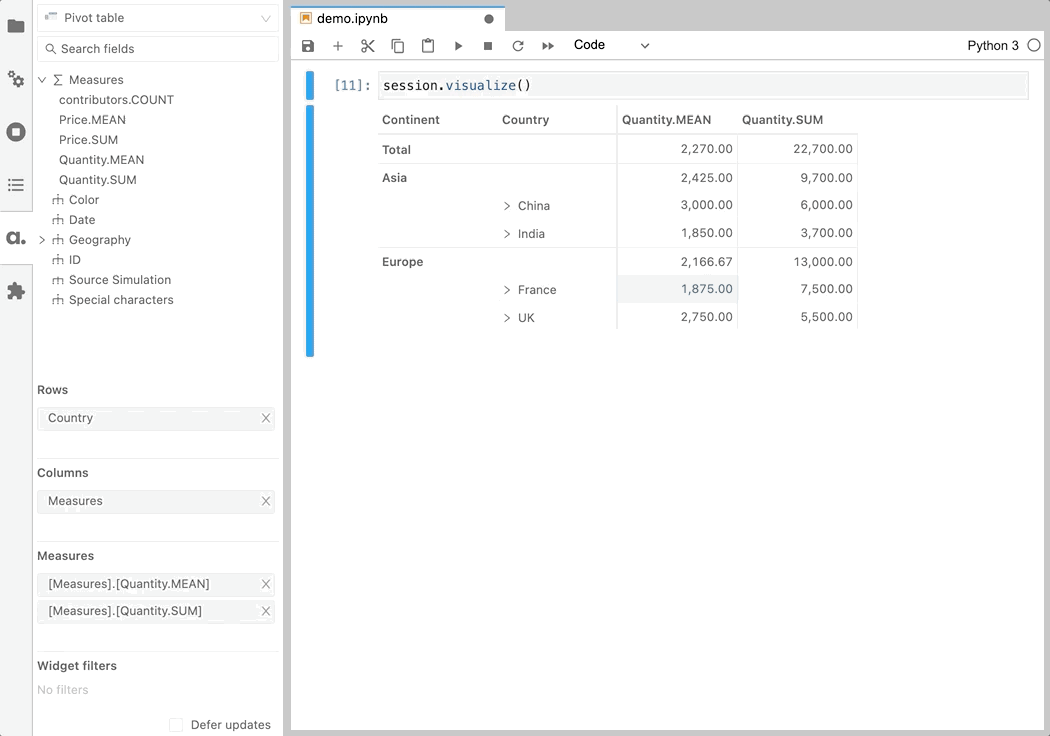Open the Code cell type dropdown

pyautogui.click(x=611, y=45)
